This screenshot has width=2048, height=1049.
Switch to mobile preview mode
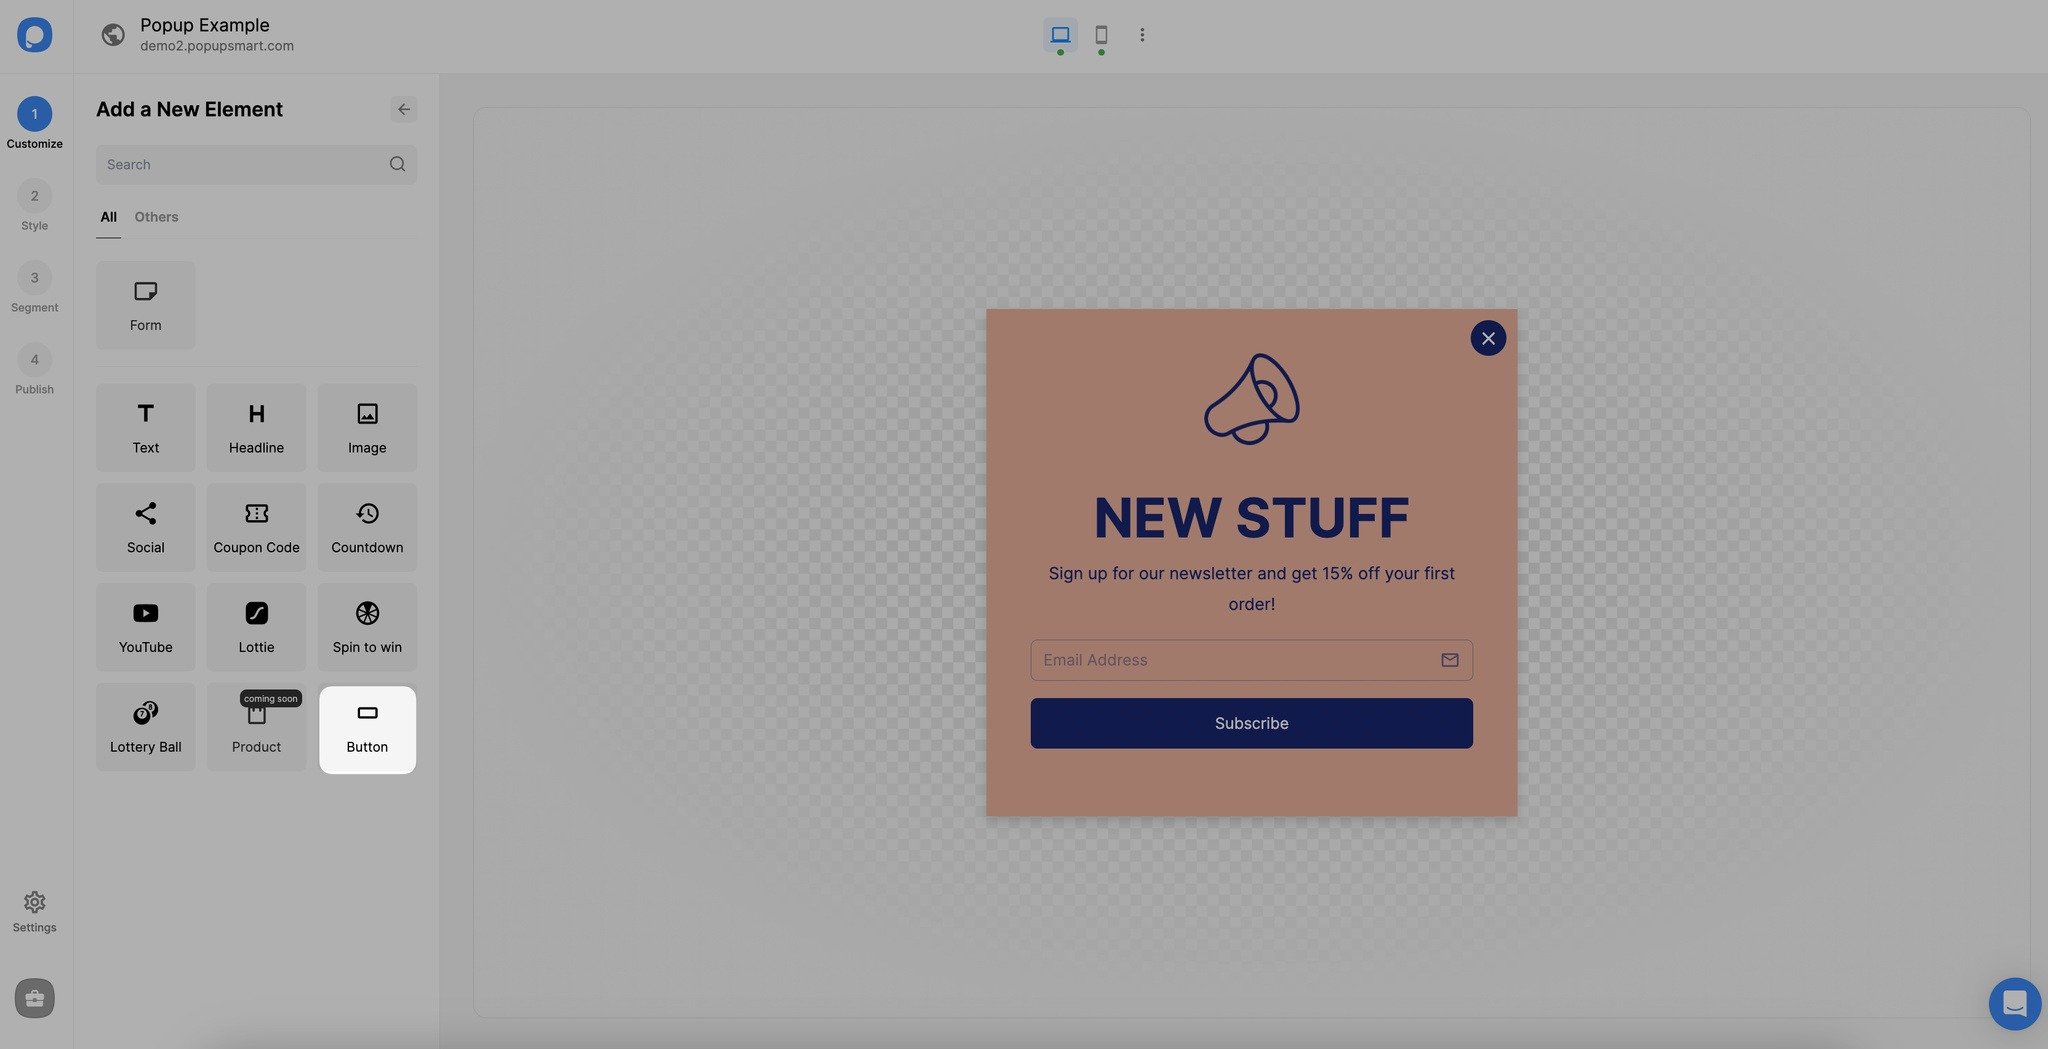[1101, 34]
